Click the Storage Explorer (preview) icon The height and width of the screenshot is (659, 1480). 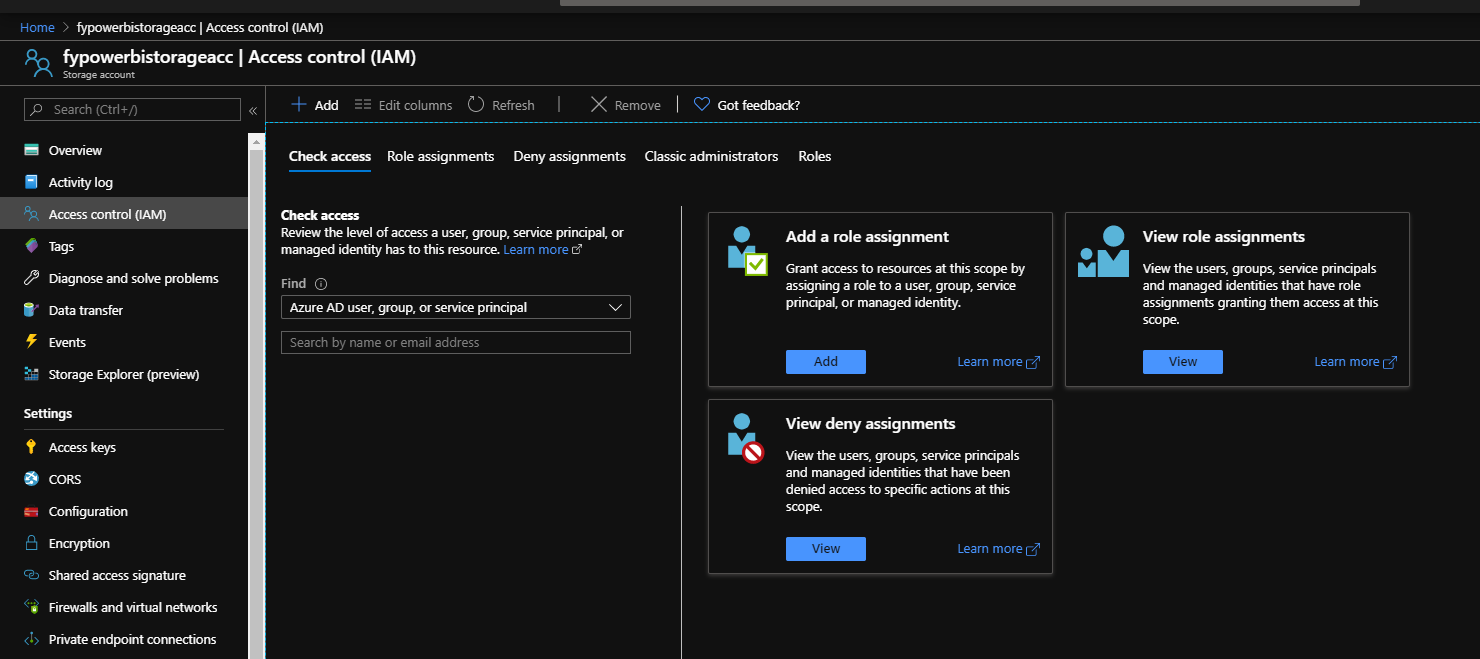click(32, 374)
